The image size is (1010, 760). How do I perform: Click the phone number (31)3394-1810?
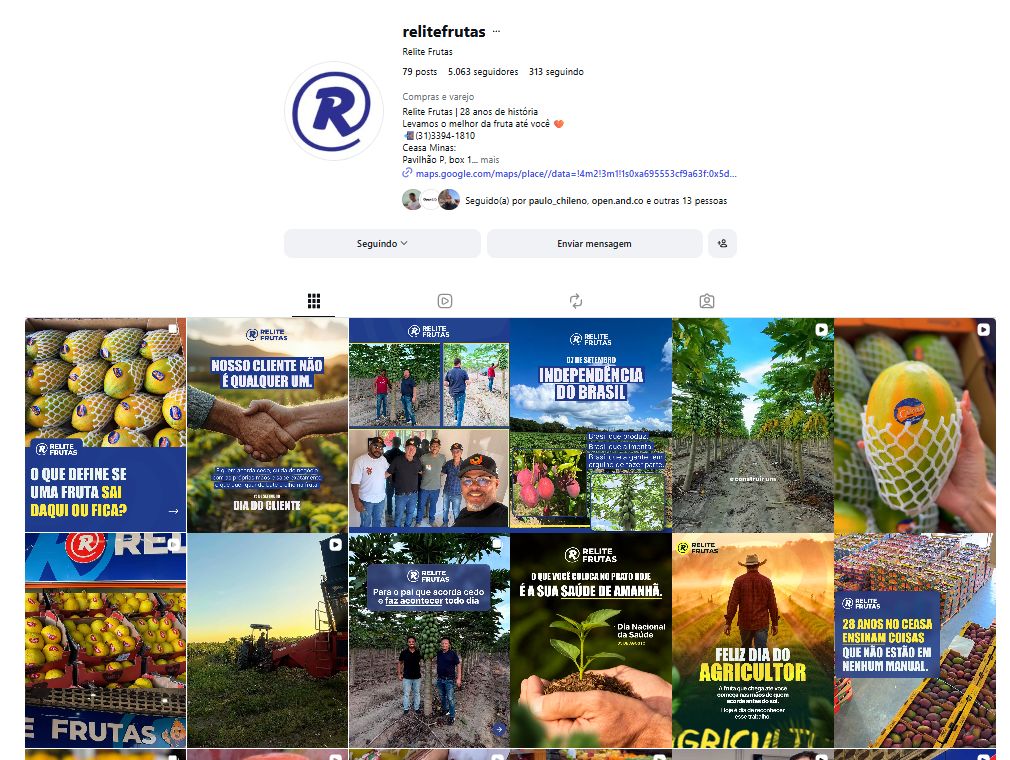pyautogui.click(x=445, y=136)
